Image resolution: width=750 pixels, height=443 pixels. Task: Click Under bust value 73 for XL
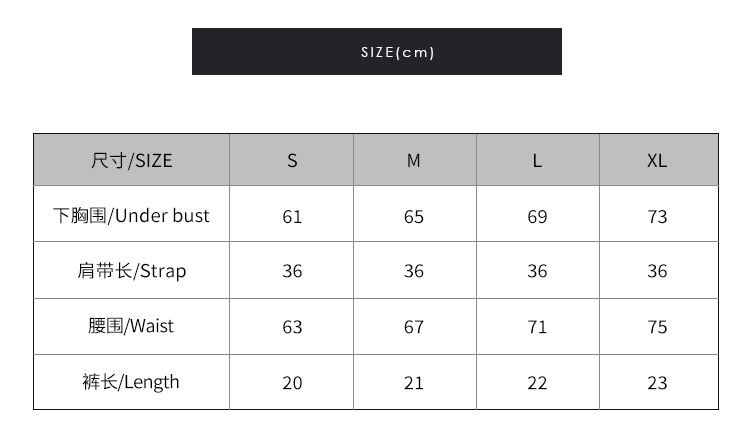pos(657,217)
